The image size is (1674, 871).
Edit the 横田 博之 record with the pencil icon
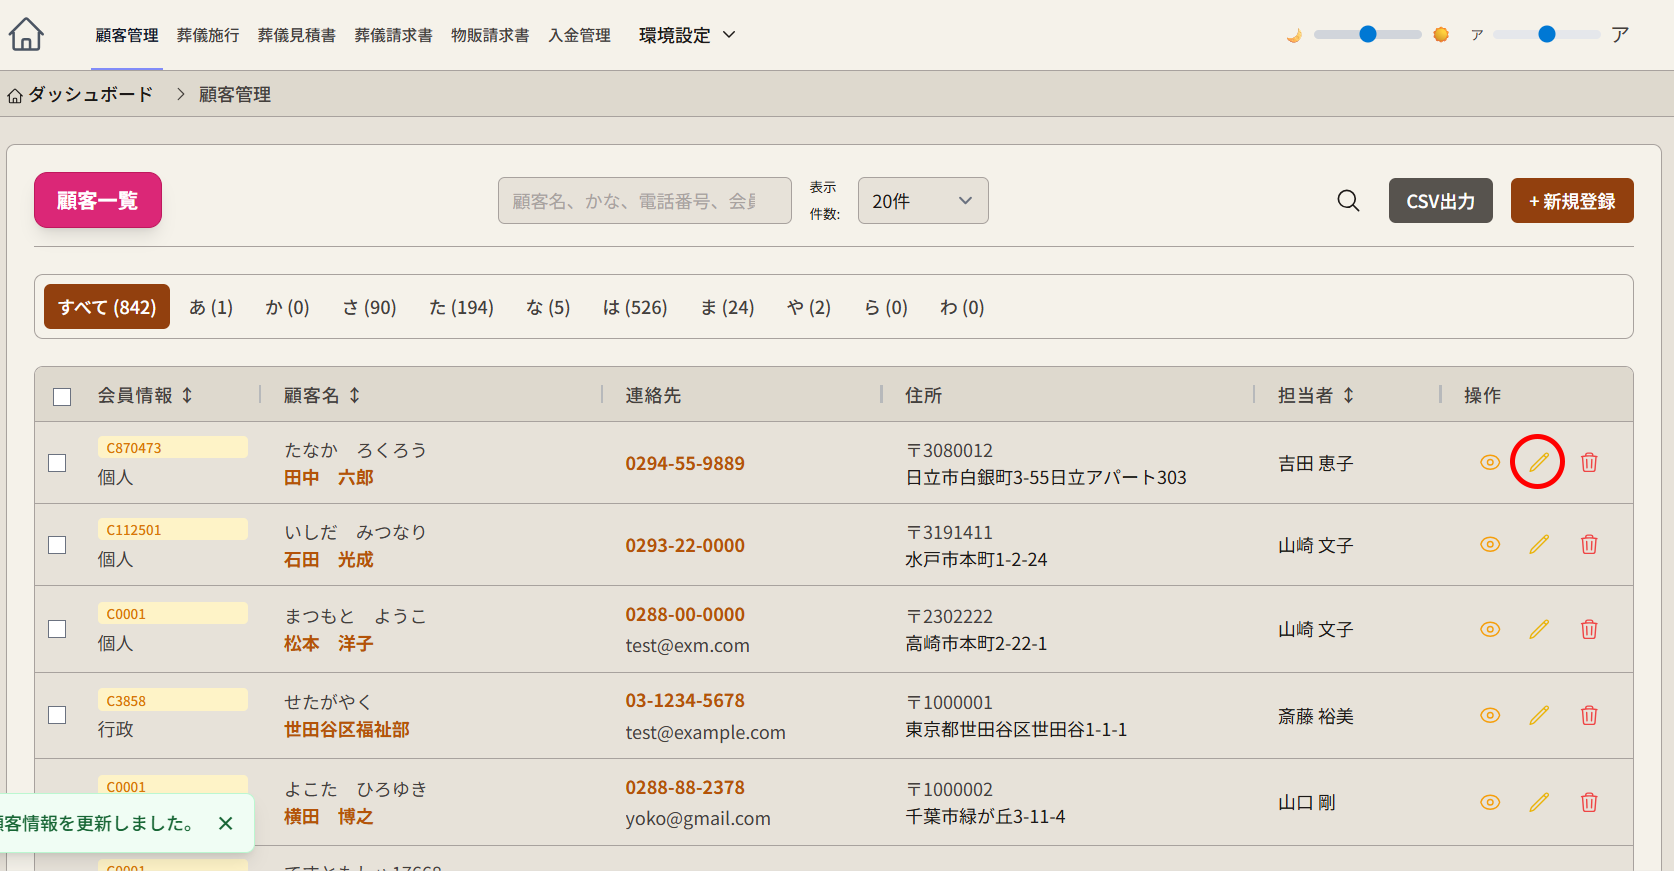1538,803
